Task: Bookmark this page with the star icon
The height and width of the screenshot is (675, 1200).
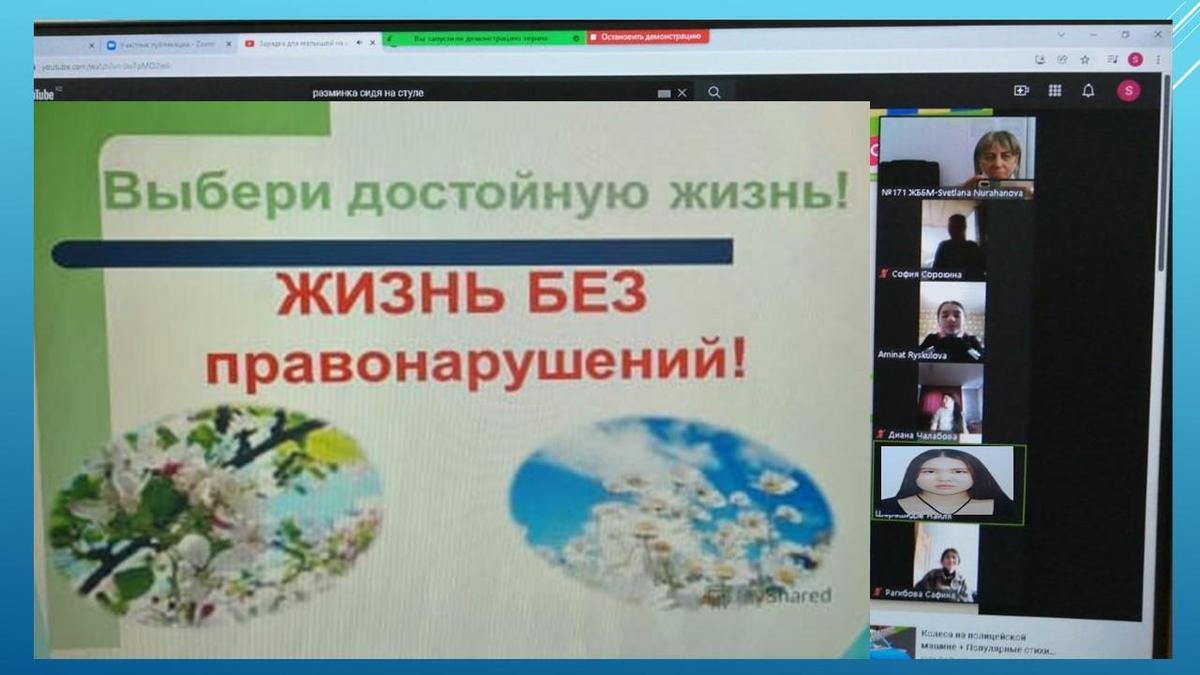Action: click(1085, 60)
